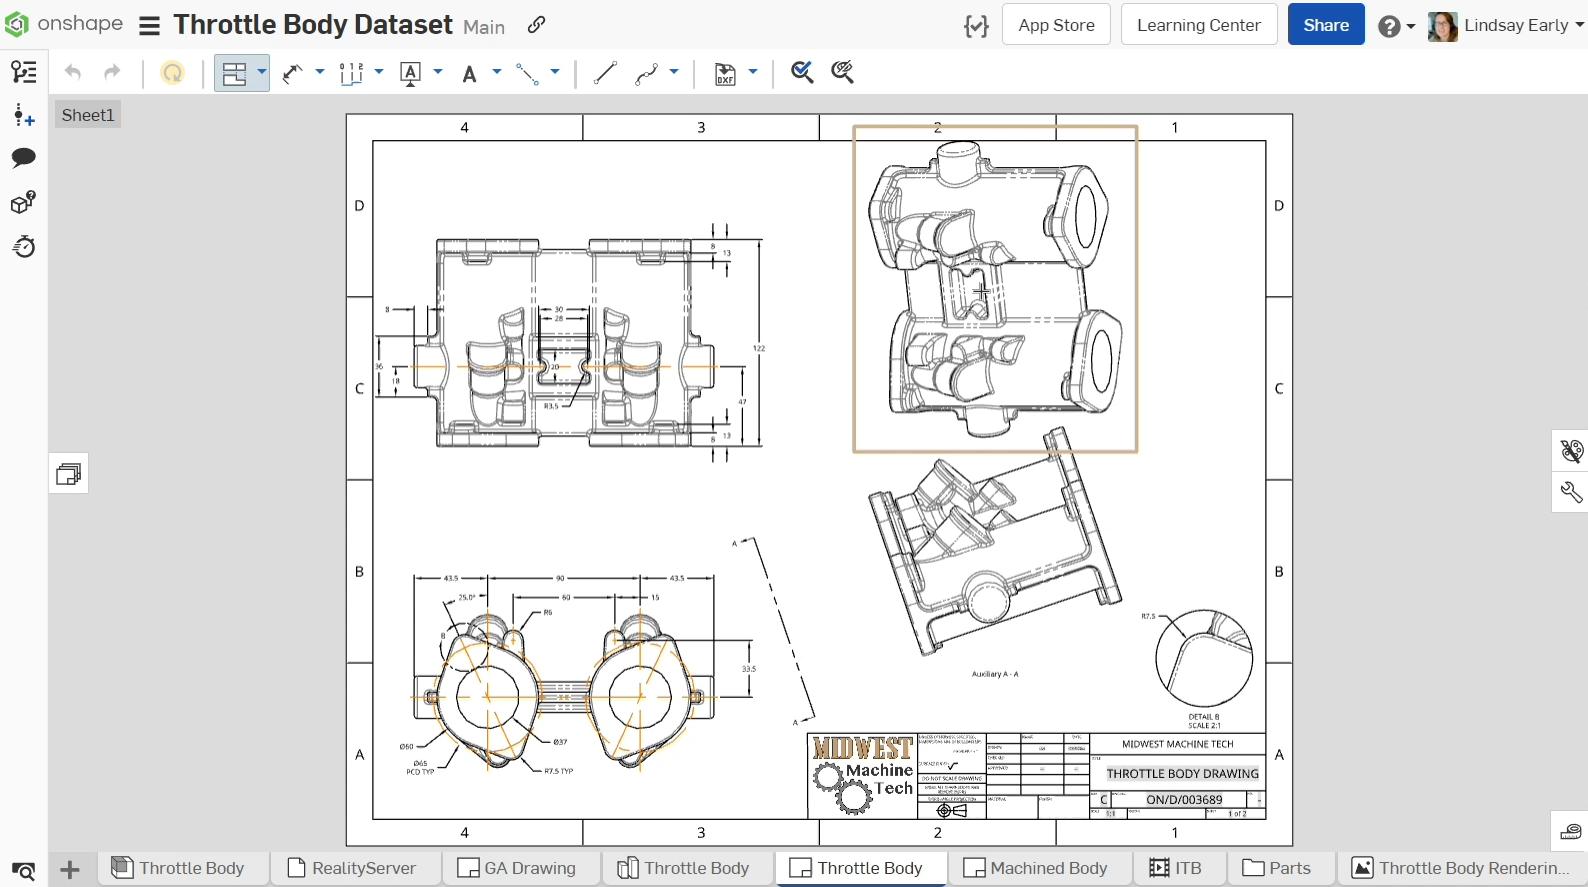Select the Spline tool in toolbar
1588x887 pixels.
(x=647, y=73)
